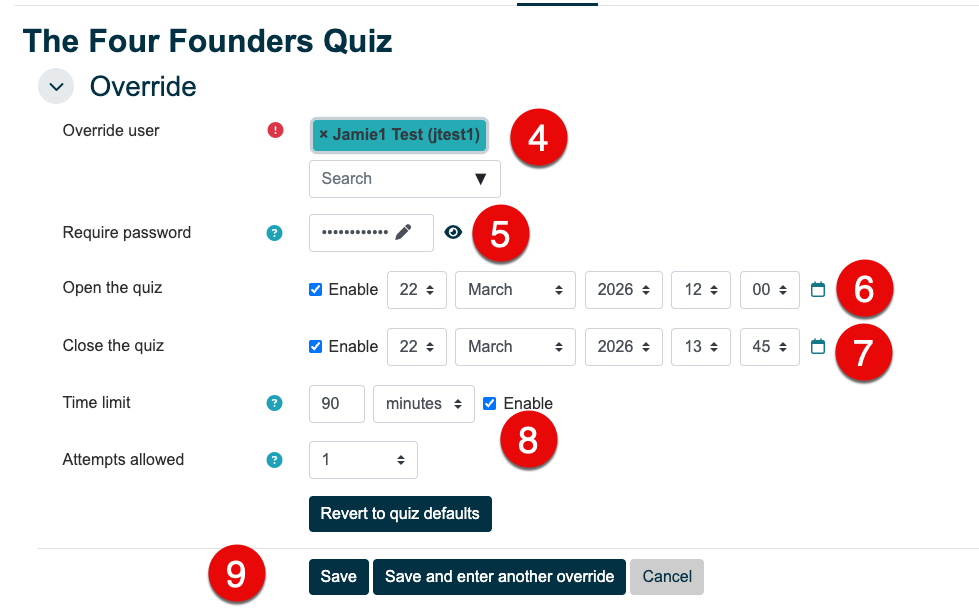The image size is (979, 614).
Task: Toggle Enable checkbox for Close the quiz
Action: pyautogui.click(x=316, y=346)
